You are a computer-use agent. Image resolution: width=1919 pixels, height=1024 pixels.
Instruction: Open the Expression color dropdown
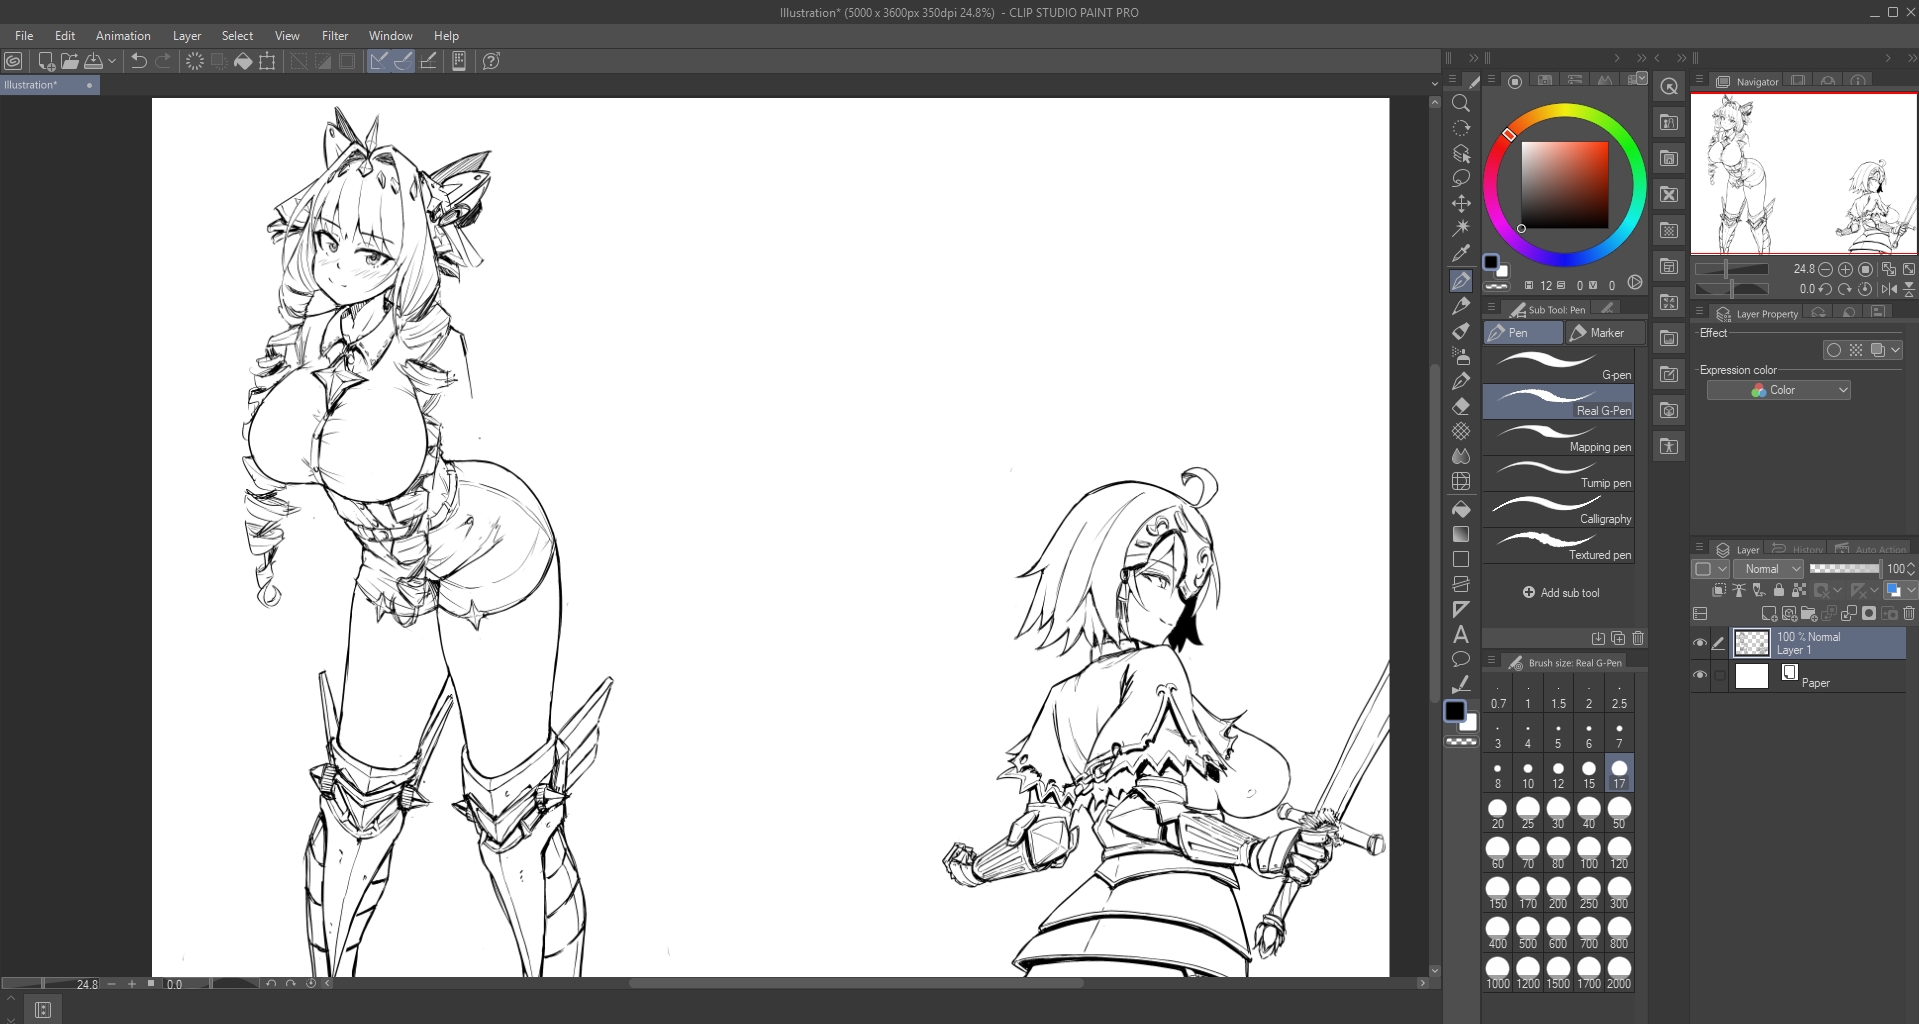[x=1778, y=390]
